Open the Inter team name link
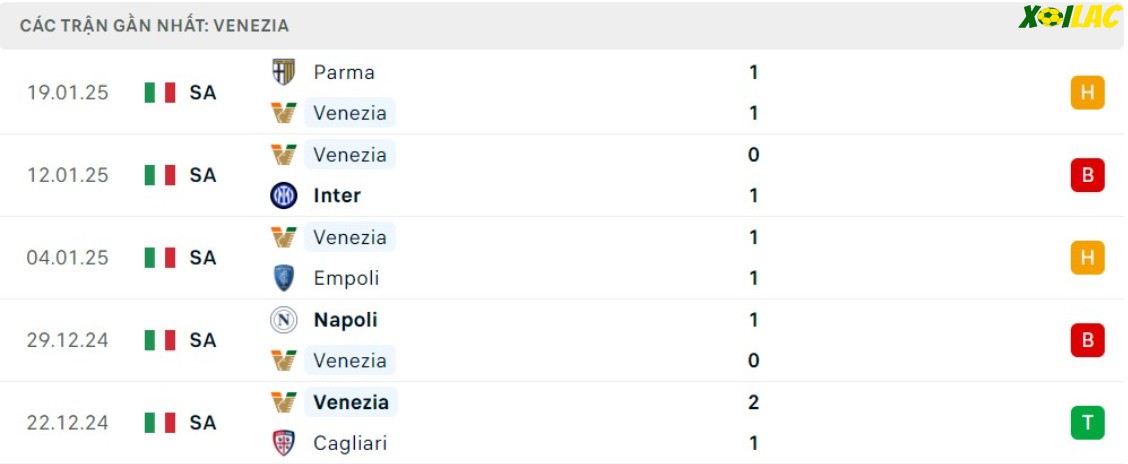The height and width of the screenshot is (464, 1128). pyautogui.click(x=337, y=196)
